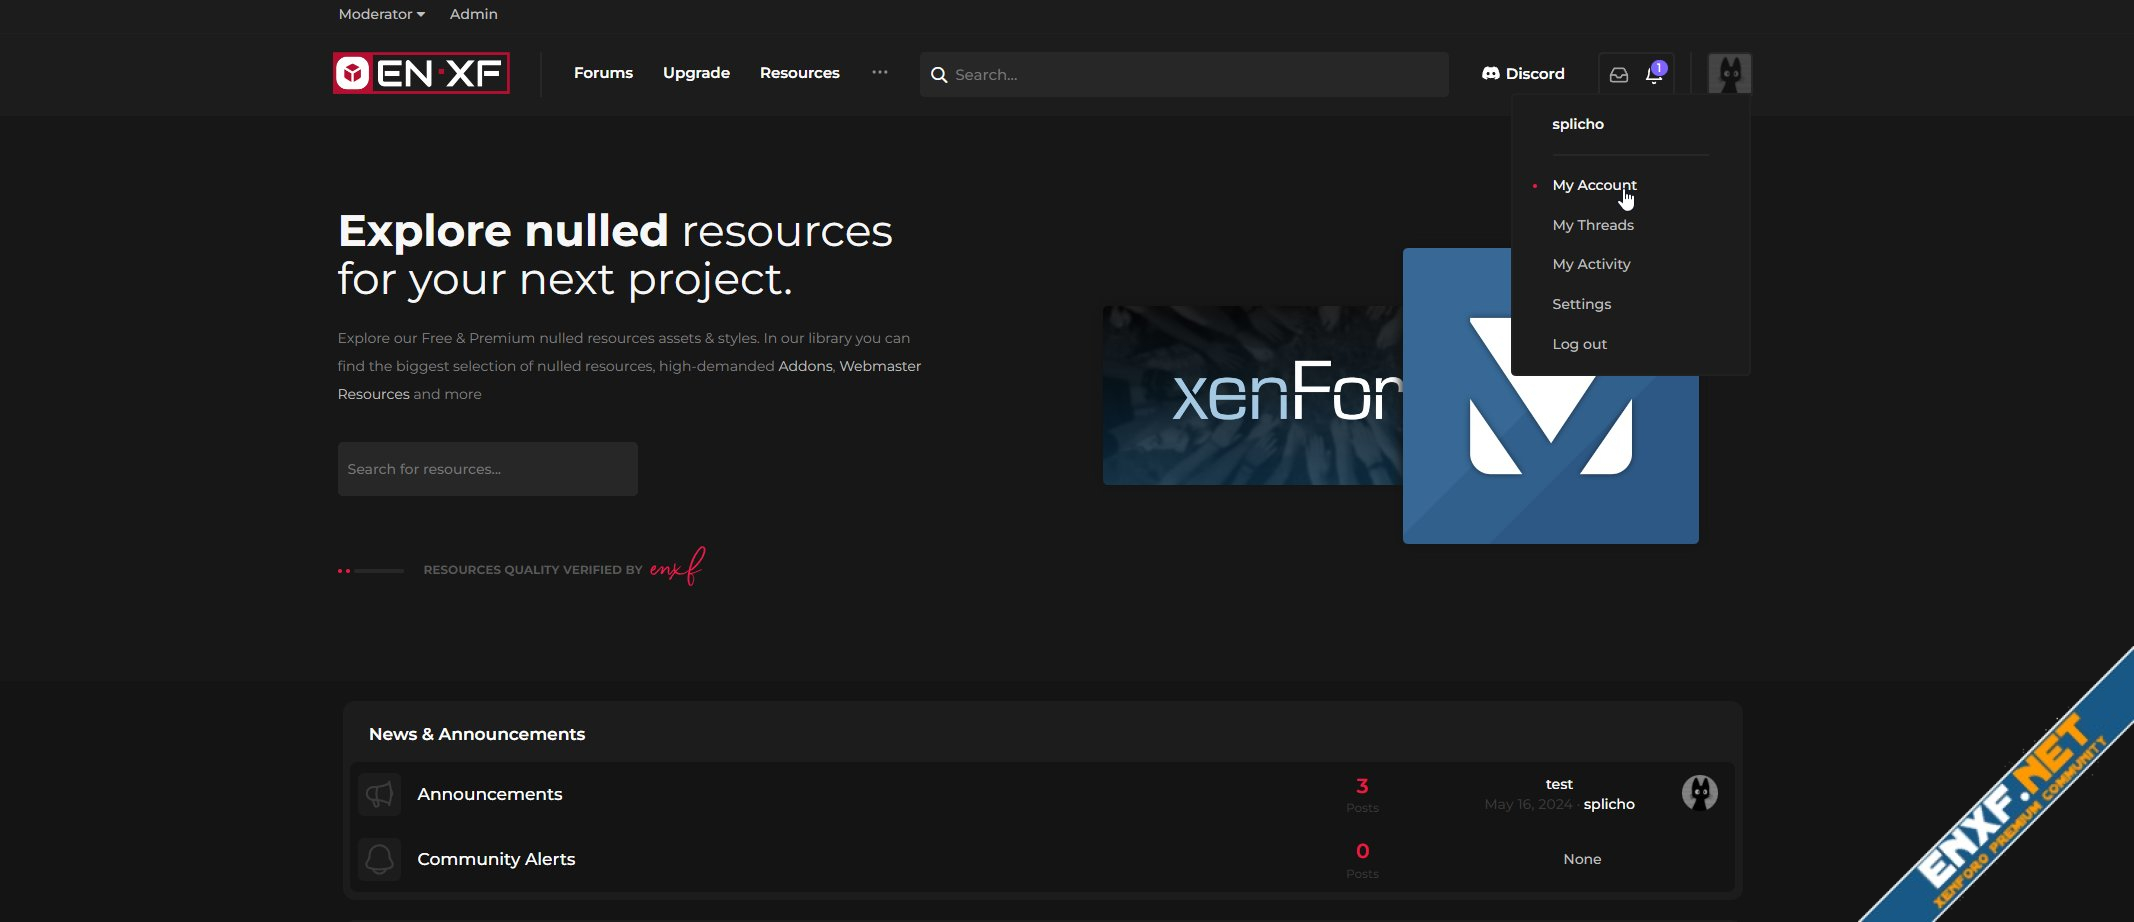Click the user avatar in header

1729,74
